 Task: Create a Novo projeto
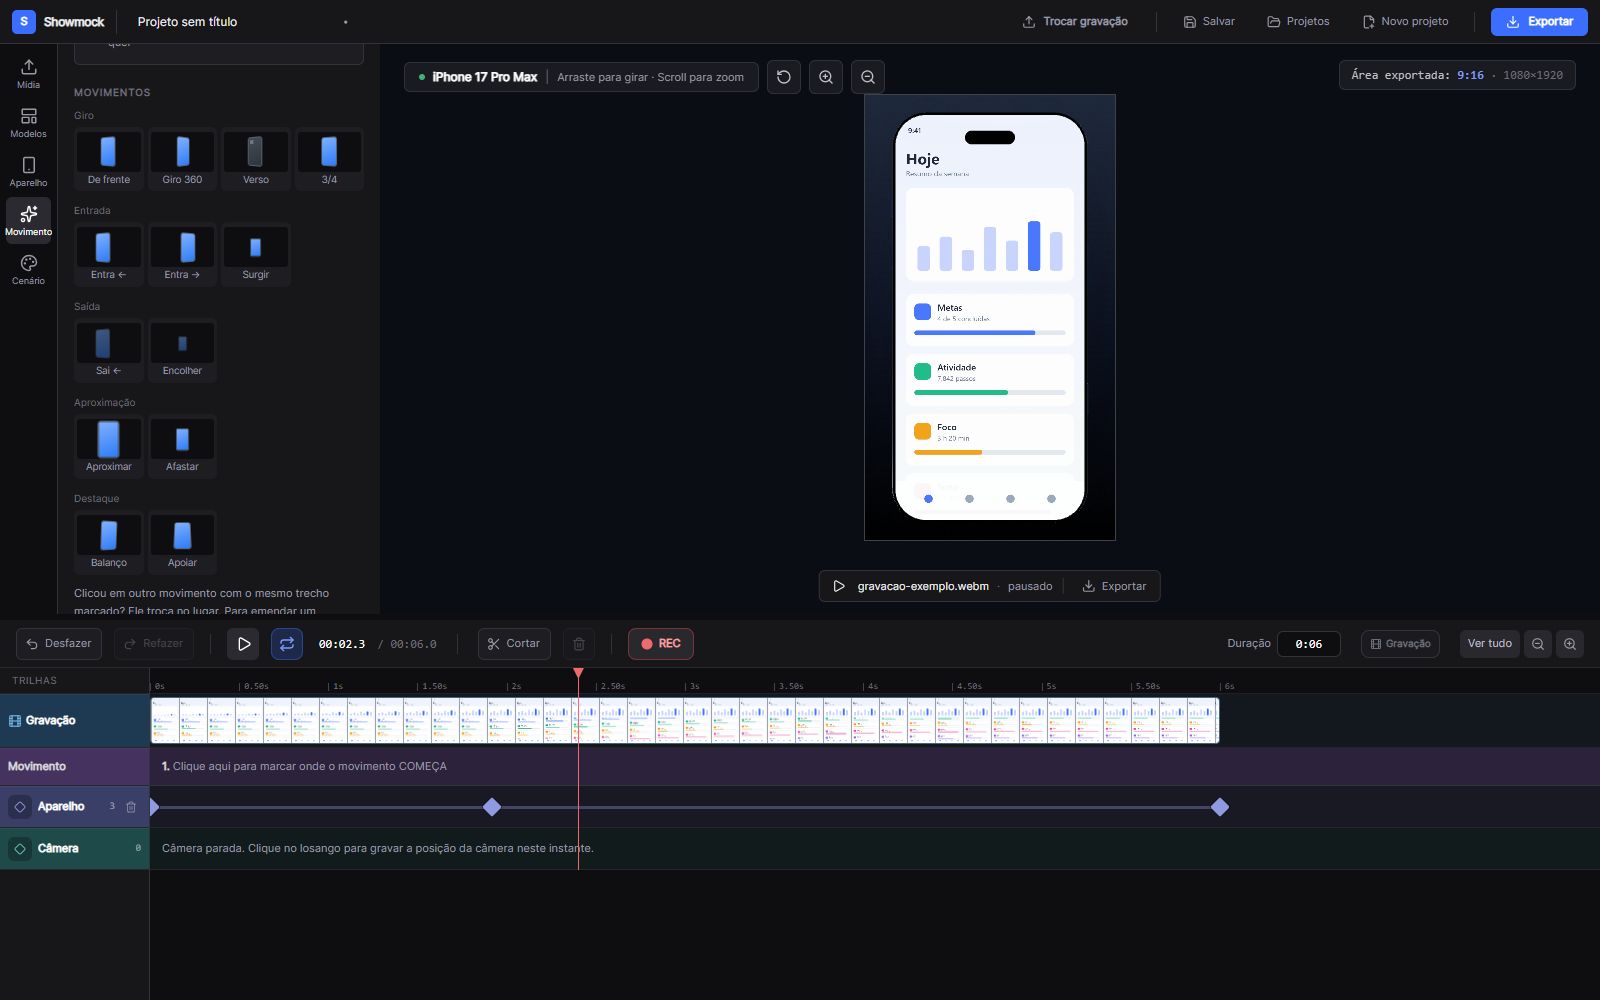pyautogui.click(x=1405, y=22)
